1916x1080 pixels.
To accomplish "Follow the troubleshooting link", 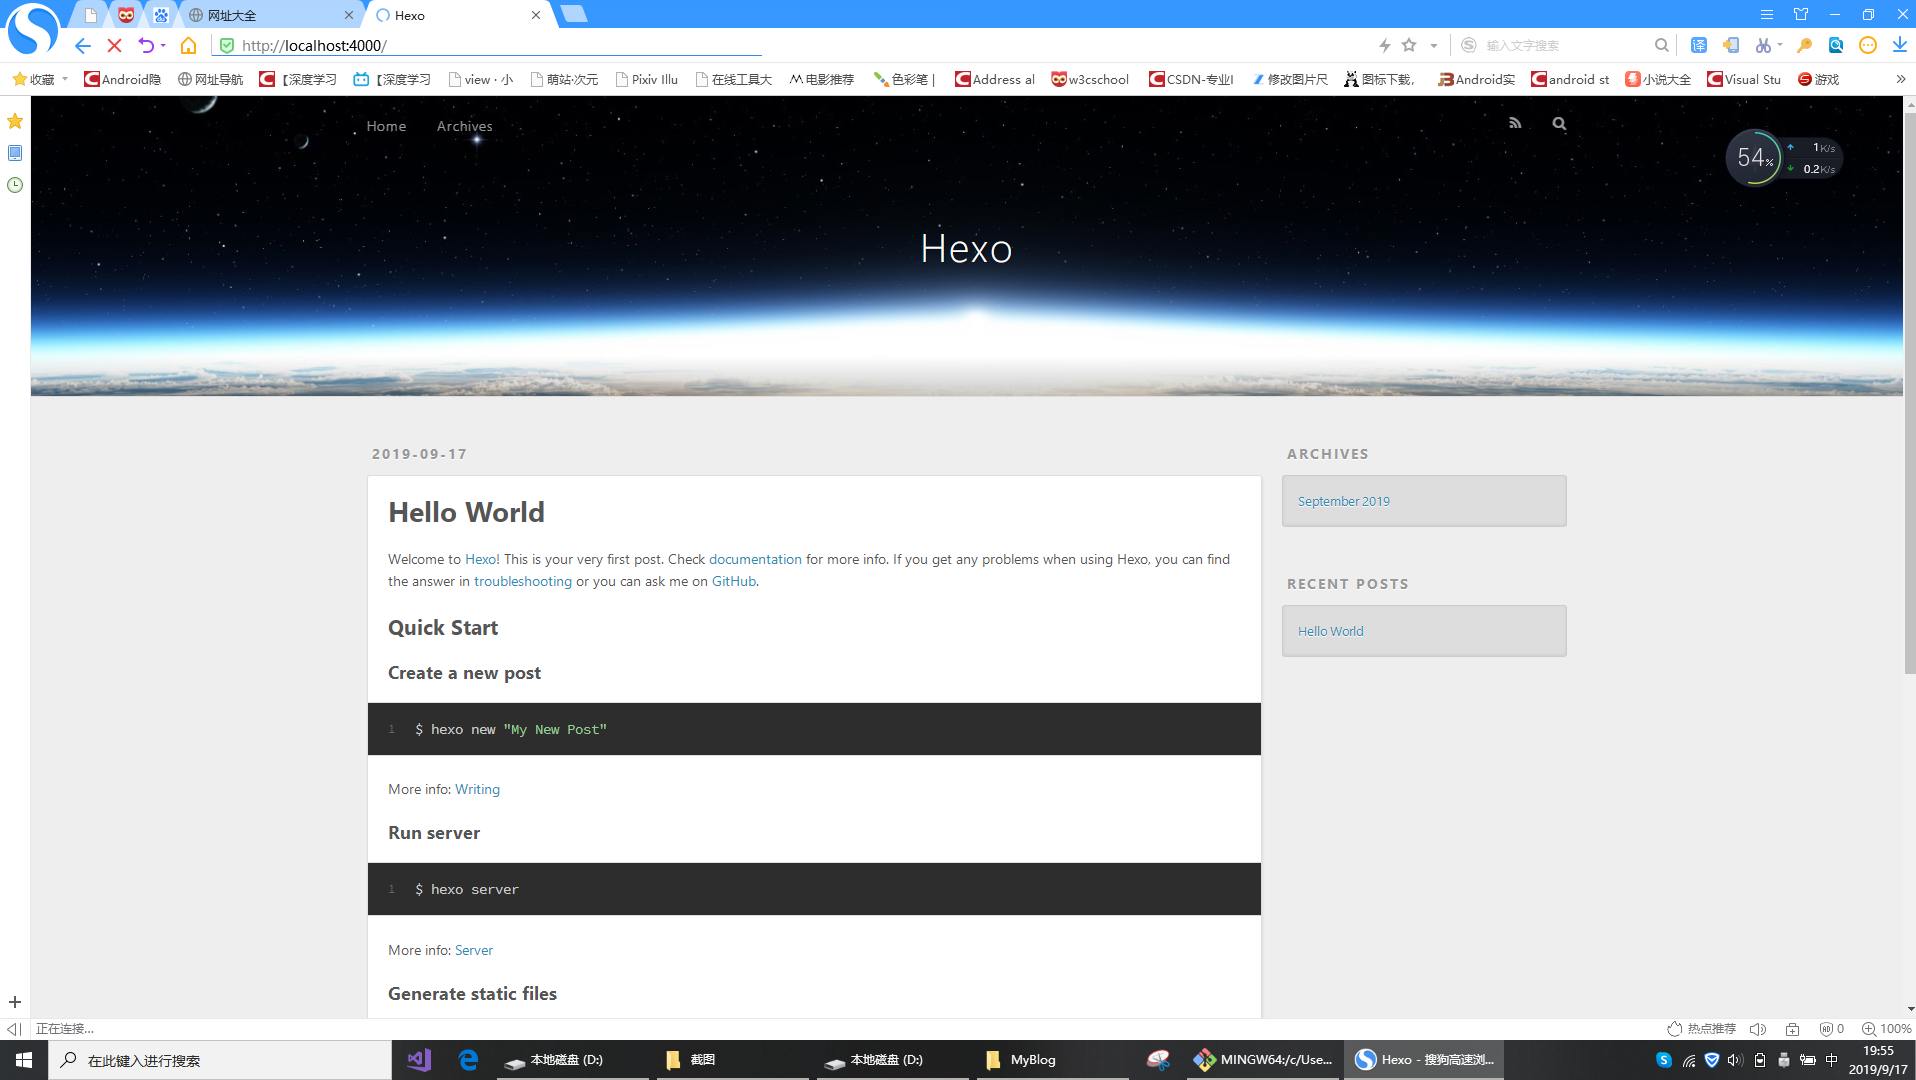I will pyautogui.click(x=523, y=581).
